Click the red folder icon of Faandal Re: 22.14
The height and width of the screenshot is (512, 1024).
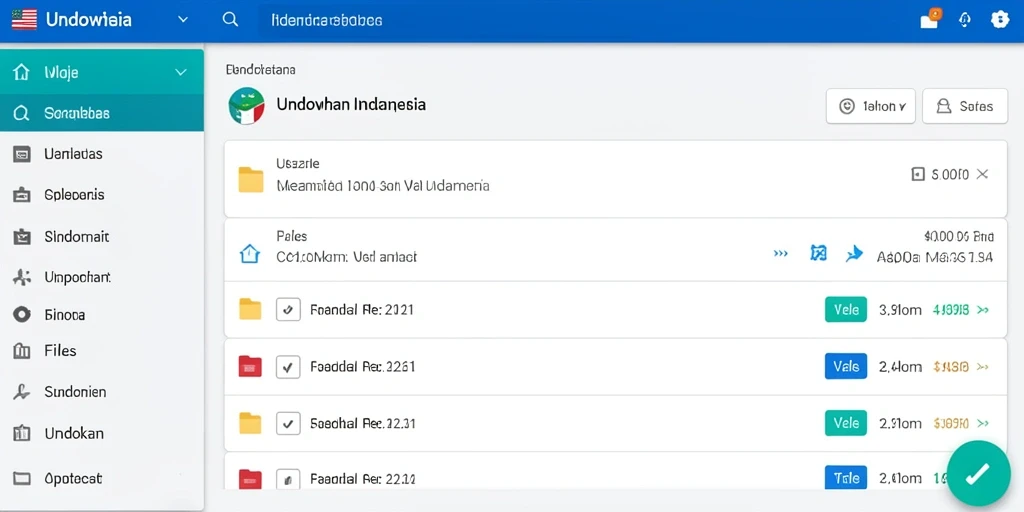[250, 479]
